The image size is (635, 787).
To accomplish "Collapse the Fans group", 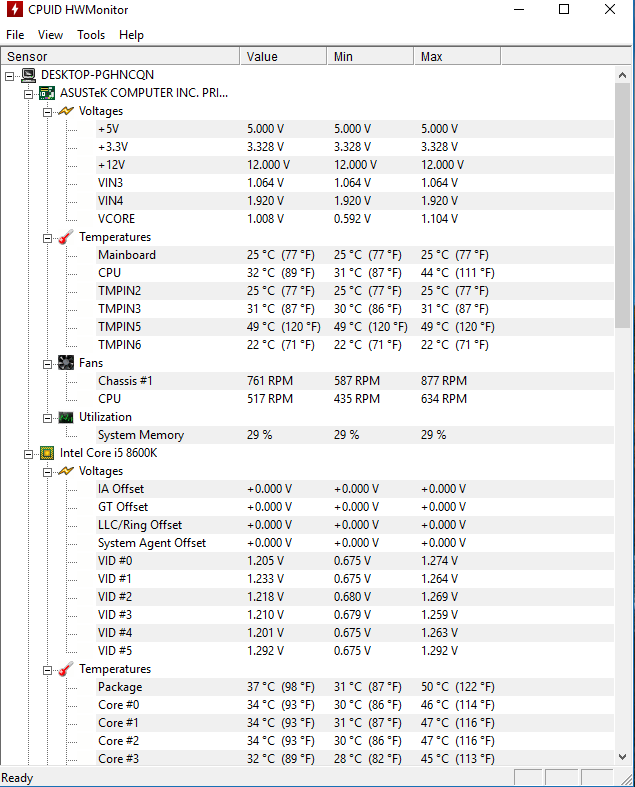I will 48,364.
